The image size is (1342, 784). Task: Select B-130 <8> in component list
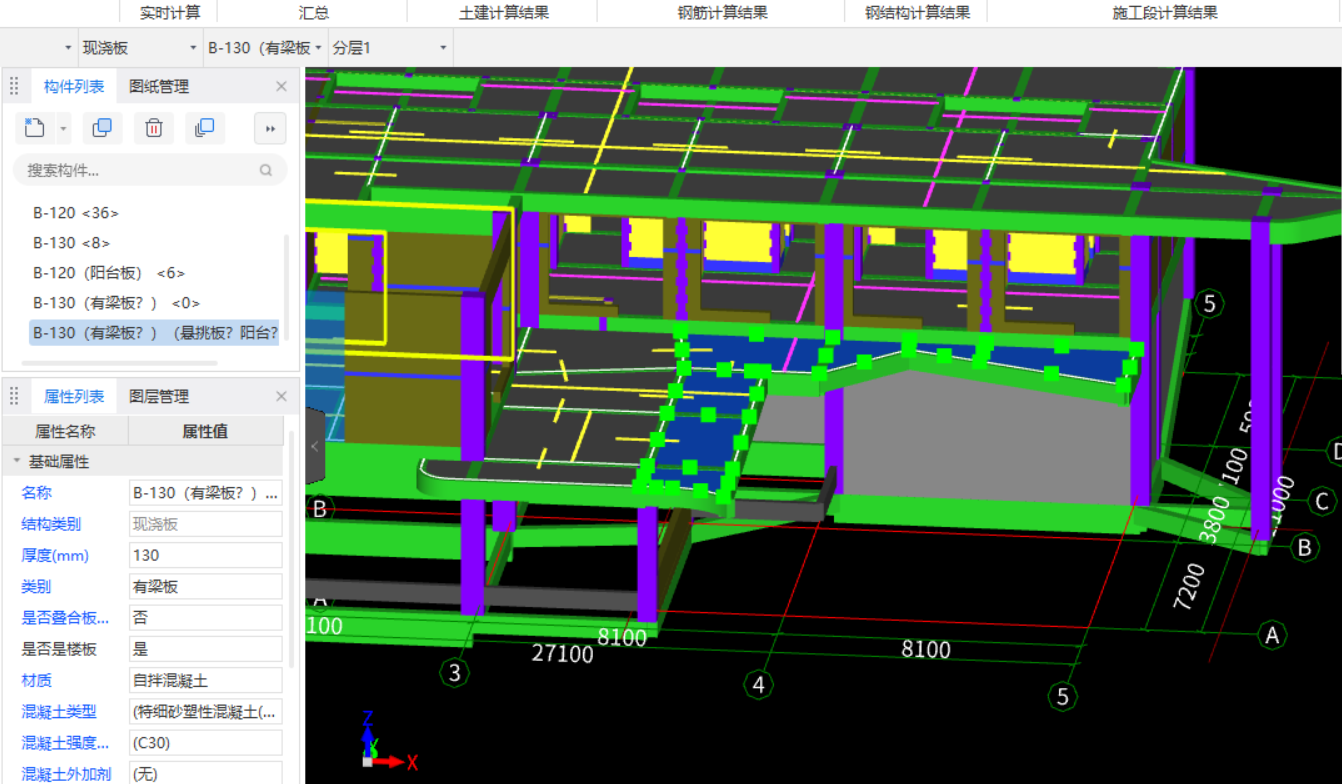[x=72, y=243]
